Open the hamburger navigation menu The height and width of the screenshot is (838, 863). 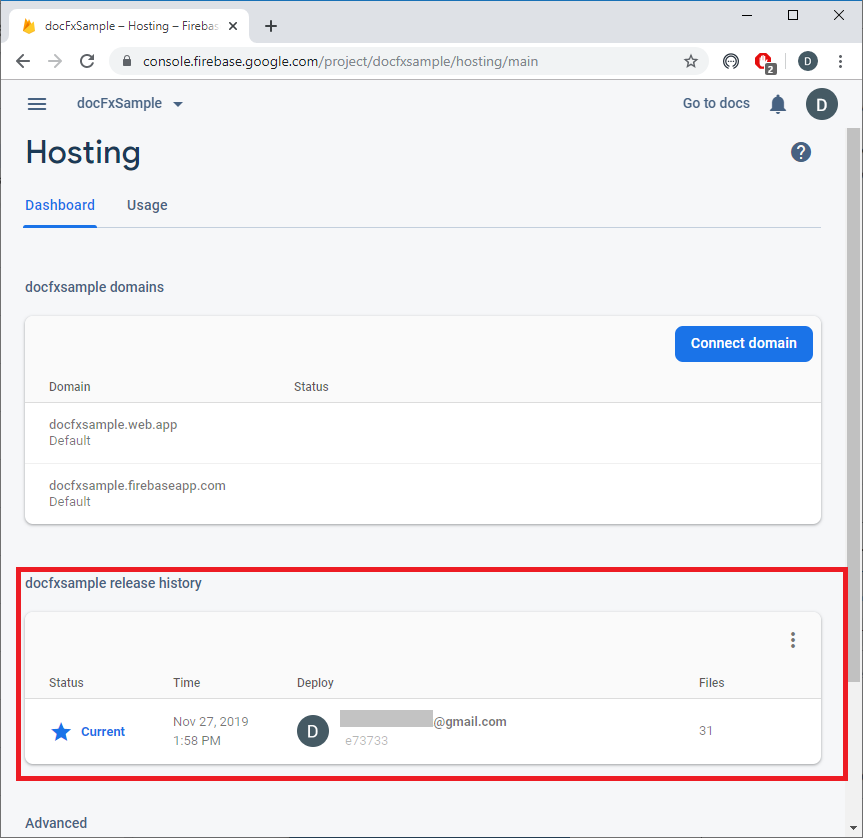point(37,104)
